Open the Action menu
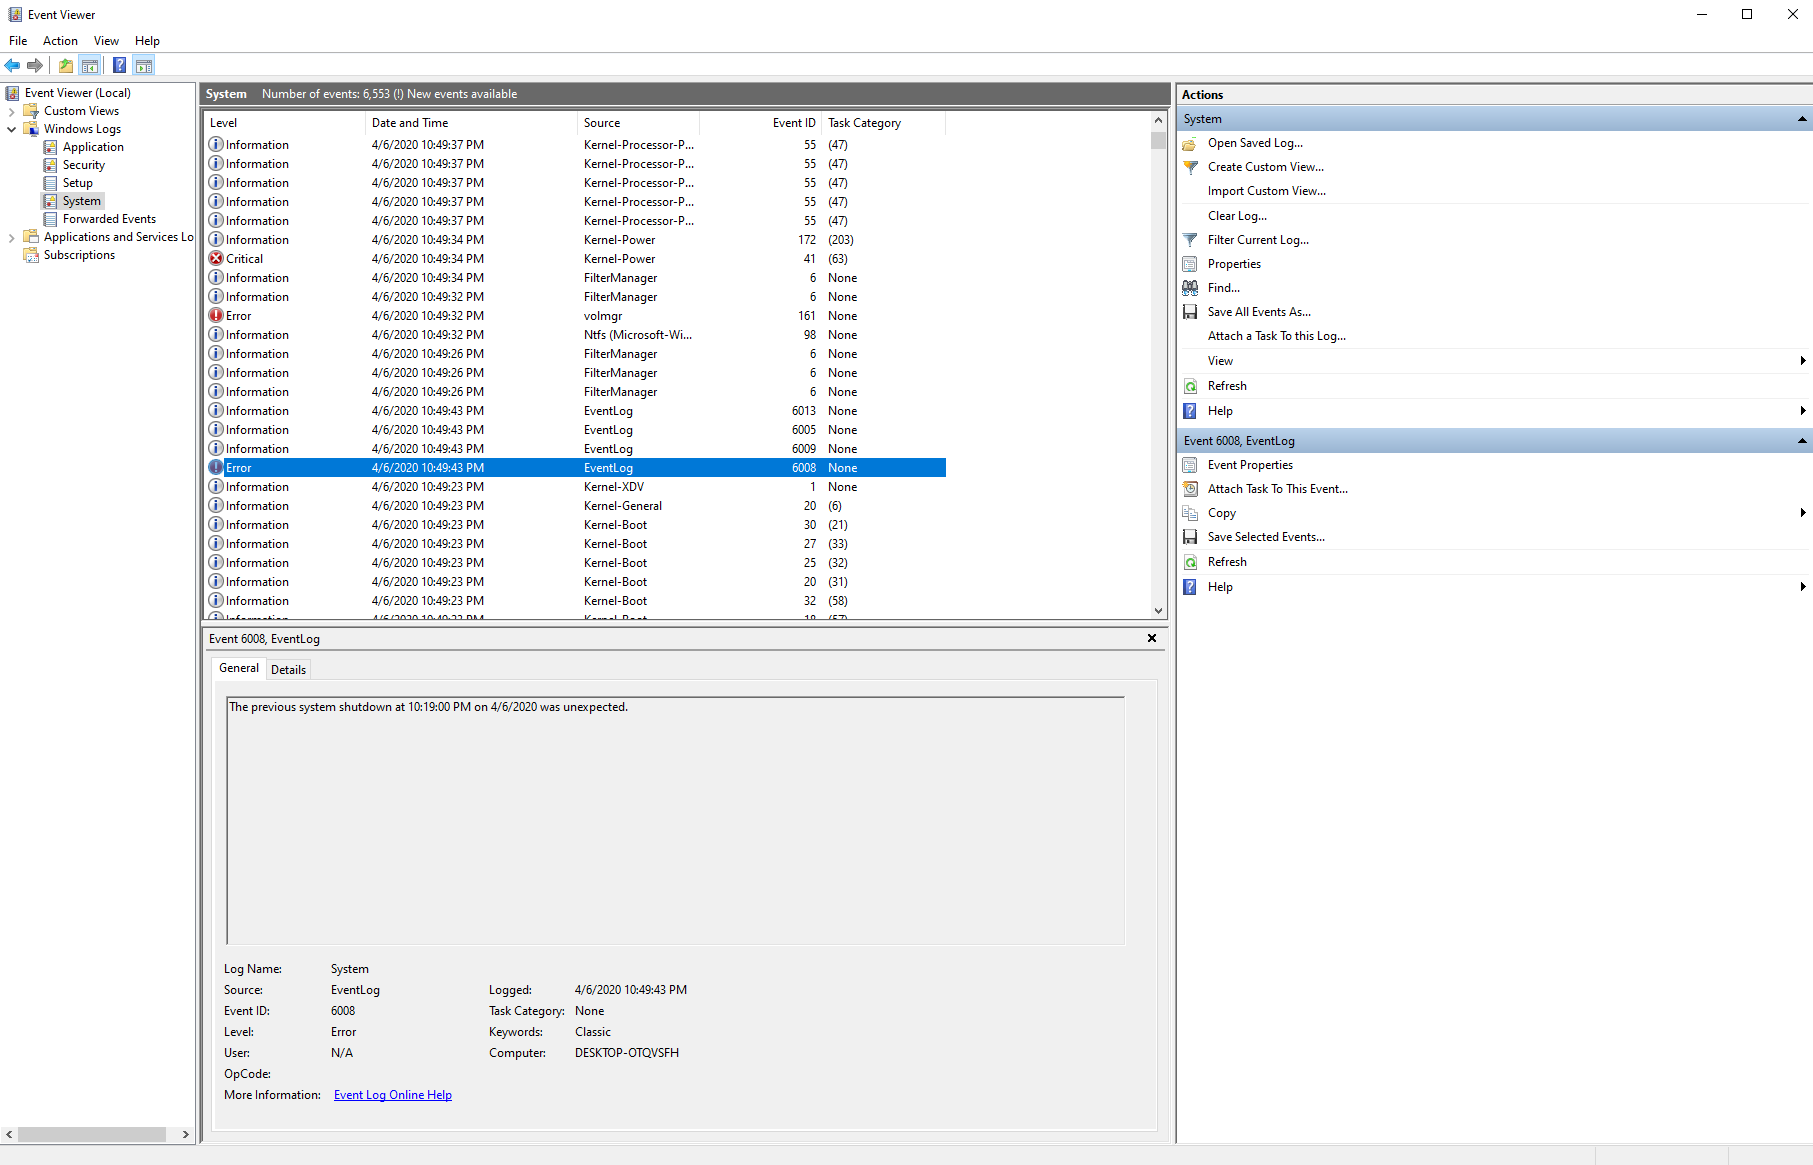The width and height of the screenshot is (1813, 1165). [60, 41]
